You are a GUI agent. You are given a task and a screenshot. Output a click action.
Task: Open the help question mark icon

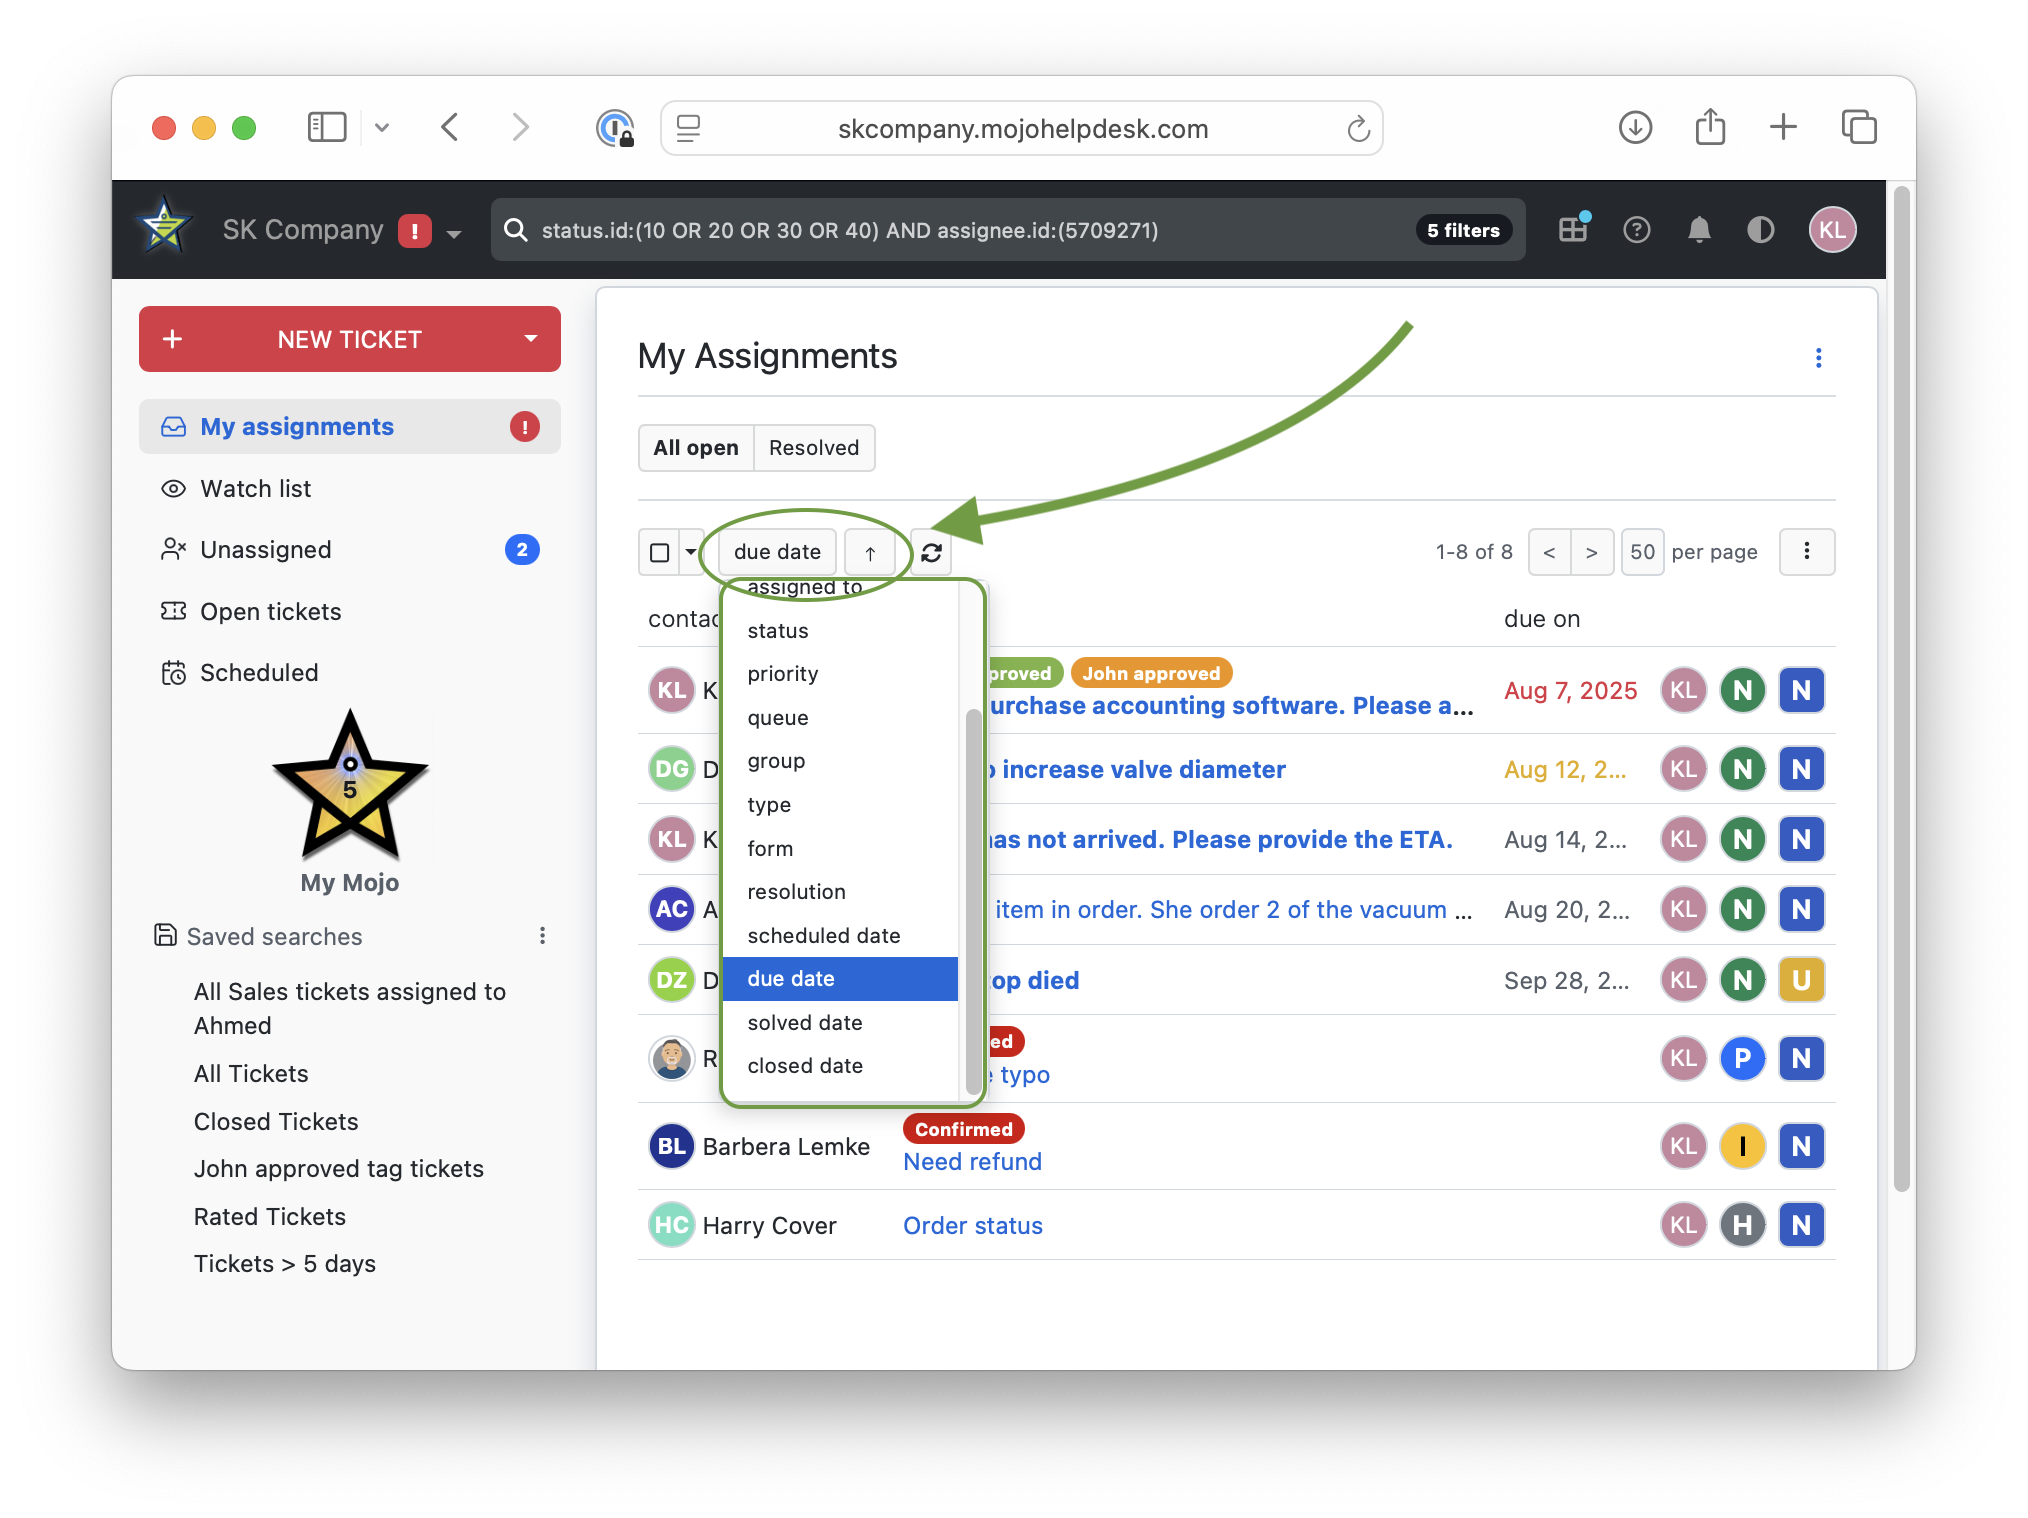(1636, 230)
